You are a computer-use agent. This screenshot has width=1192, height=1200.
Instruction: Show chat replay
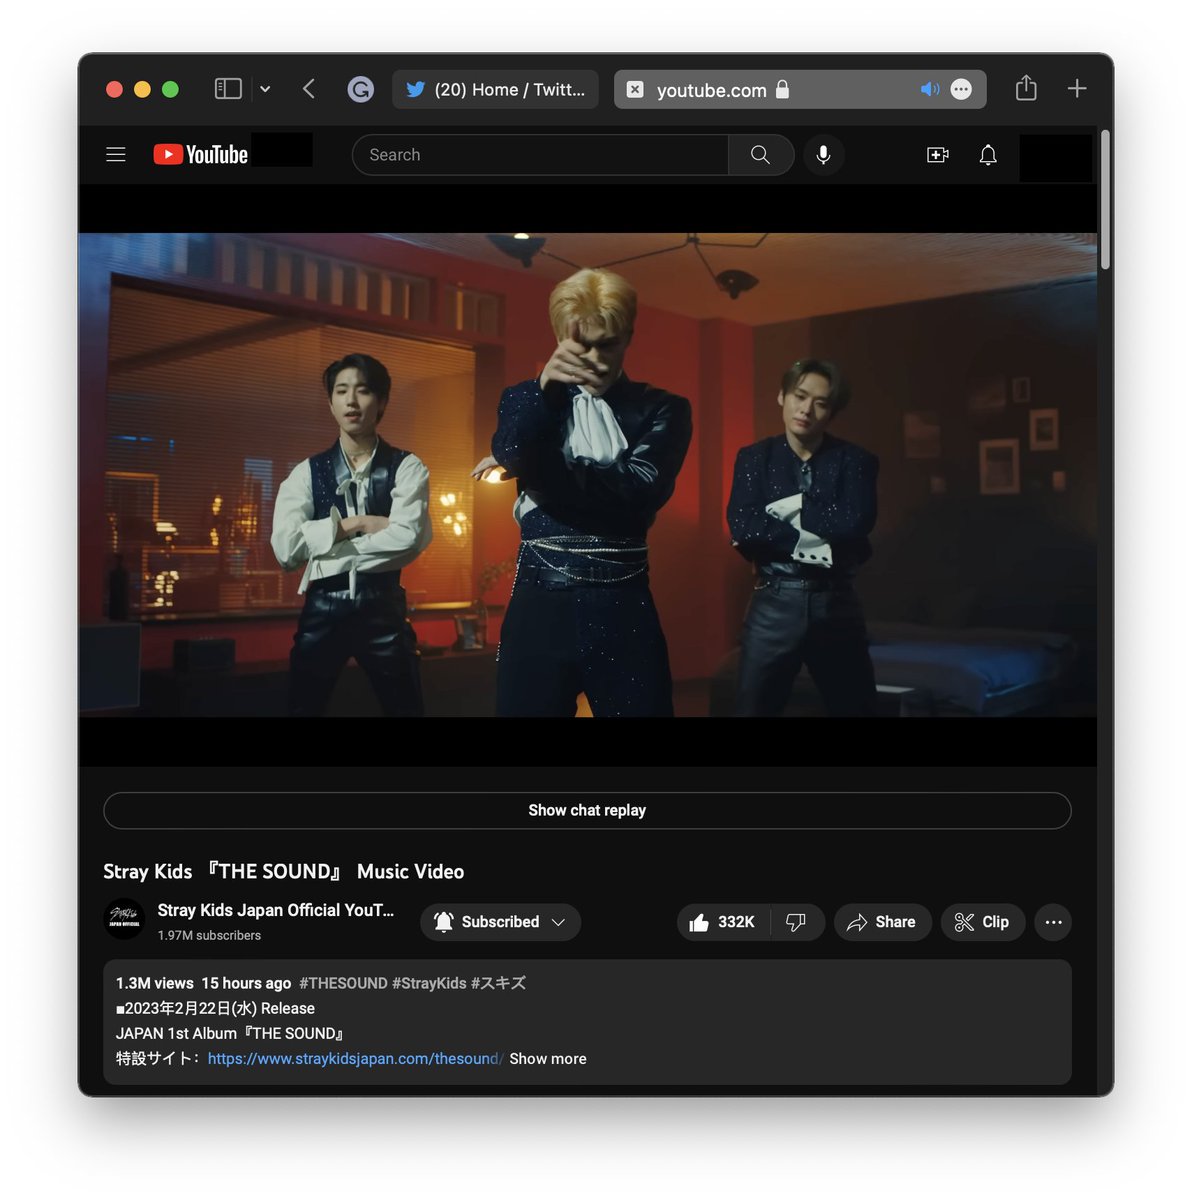(x=587, y=810)
